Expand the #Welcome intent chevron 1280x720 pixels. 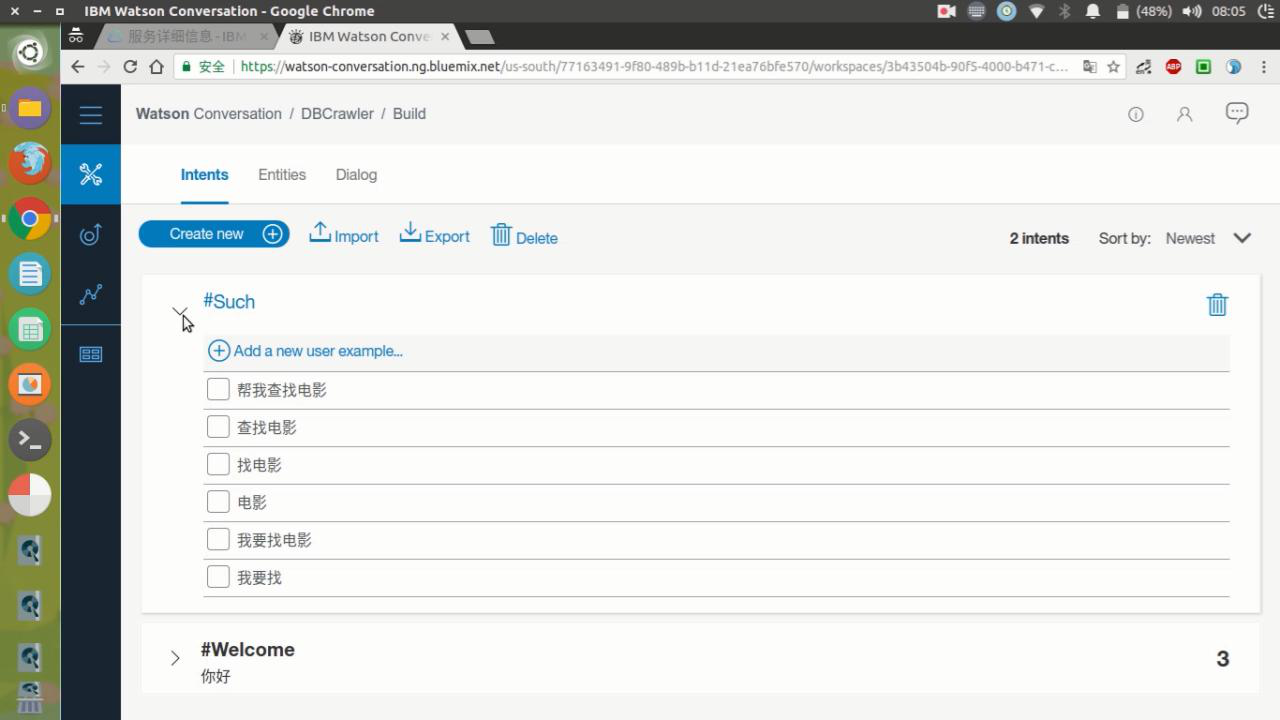coord(175,658)
